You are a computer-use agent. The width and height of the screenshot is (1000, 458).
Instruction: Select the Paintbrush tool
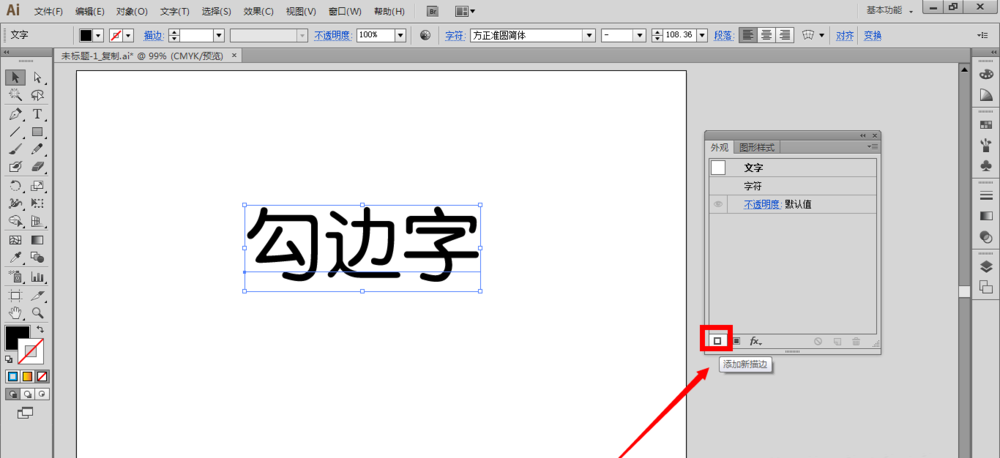pyautogui.click(x=15, y=149)
